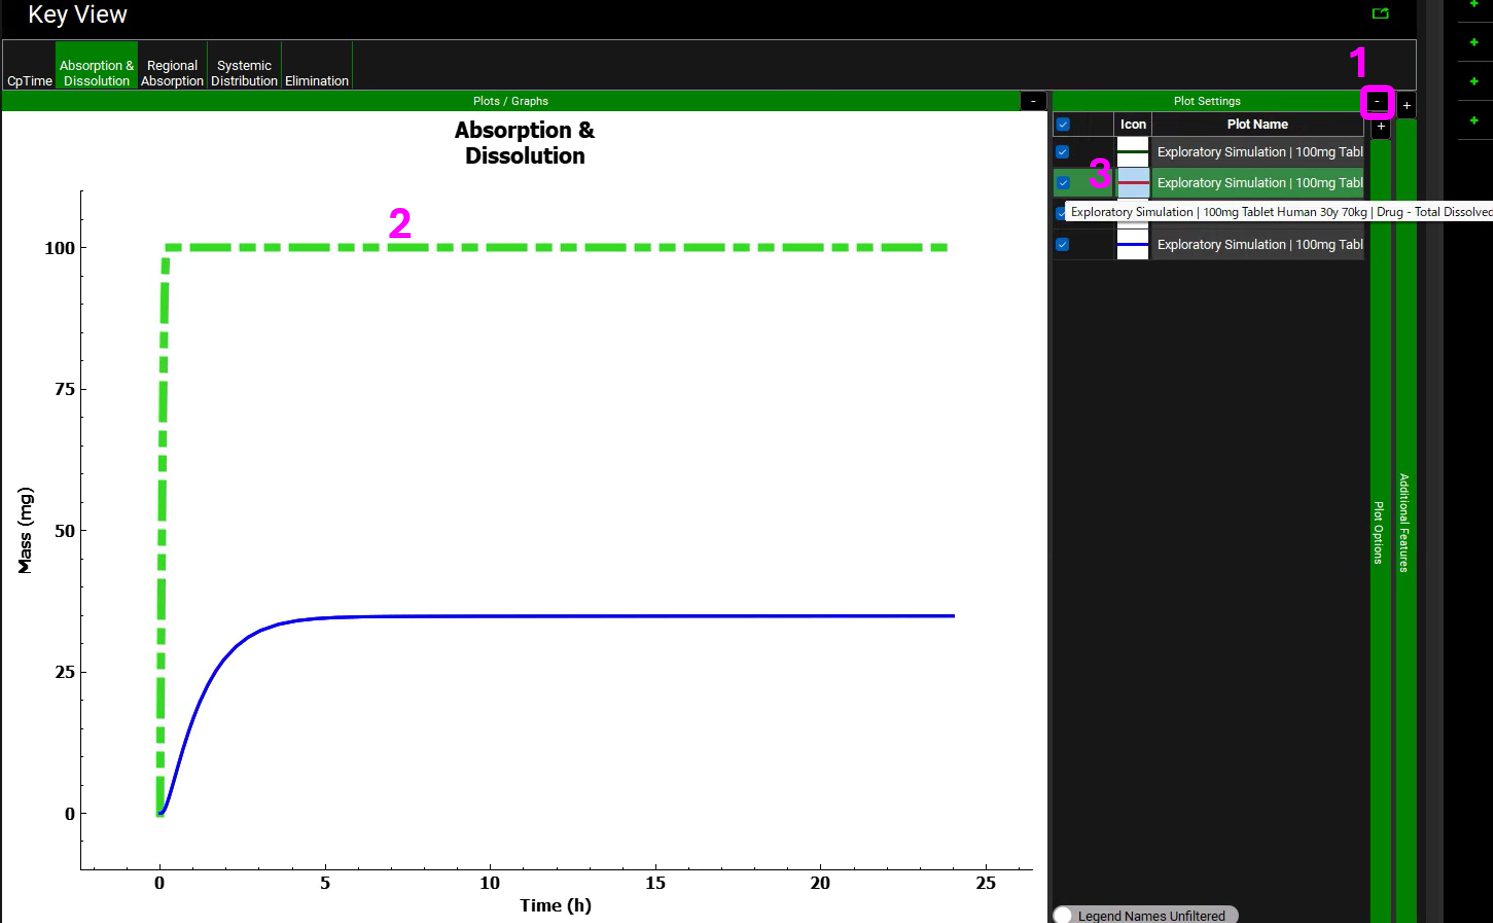Viewport: 1493px width, 923px height.
Task: Uncheck the first Exploratory Simulation plot checkbox
Action: (1063, 152)
